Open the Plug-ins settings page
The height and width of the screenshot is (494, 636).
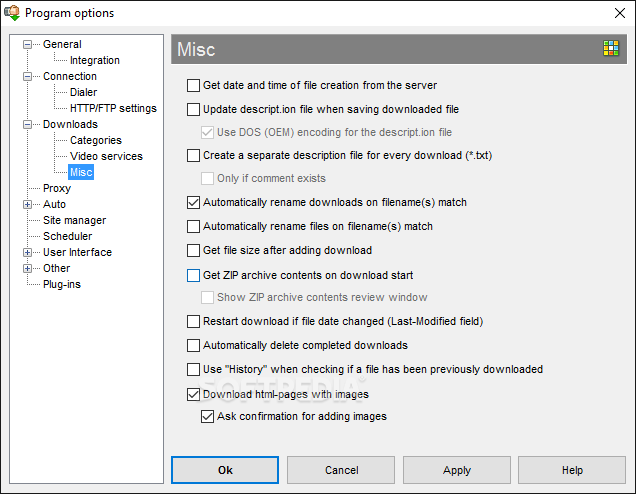[x=62, y=284]
